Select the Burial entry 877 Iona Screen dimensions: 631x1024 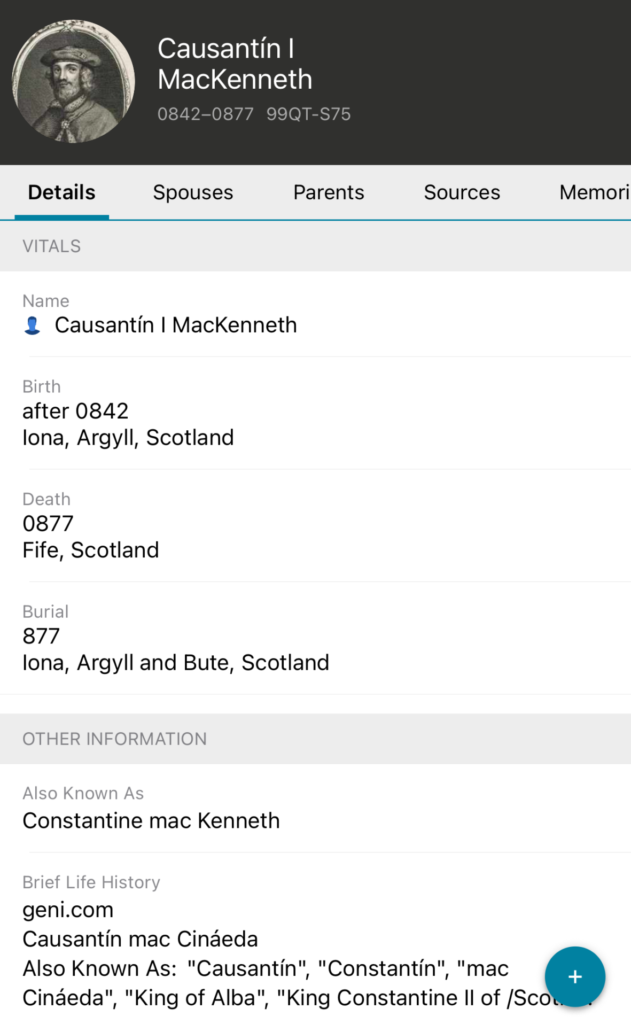tap(175, 649)
